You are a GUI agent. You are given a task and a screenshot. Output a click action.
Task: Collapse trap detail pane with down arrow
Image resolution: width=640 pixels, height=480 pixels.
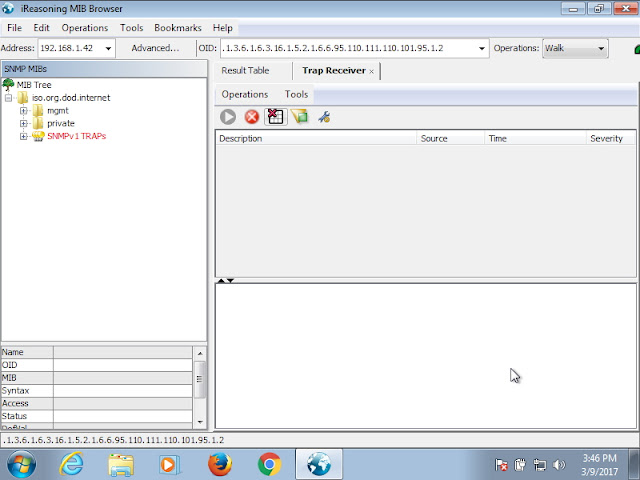230,281
